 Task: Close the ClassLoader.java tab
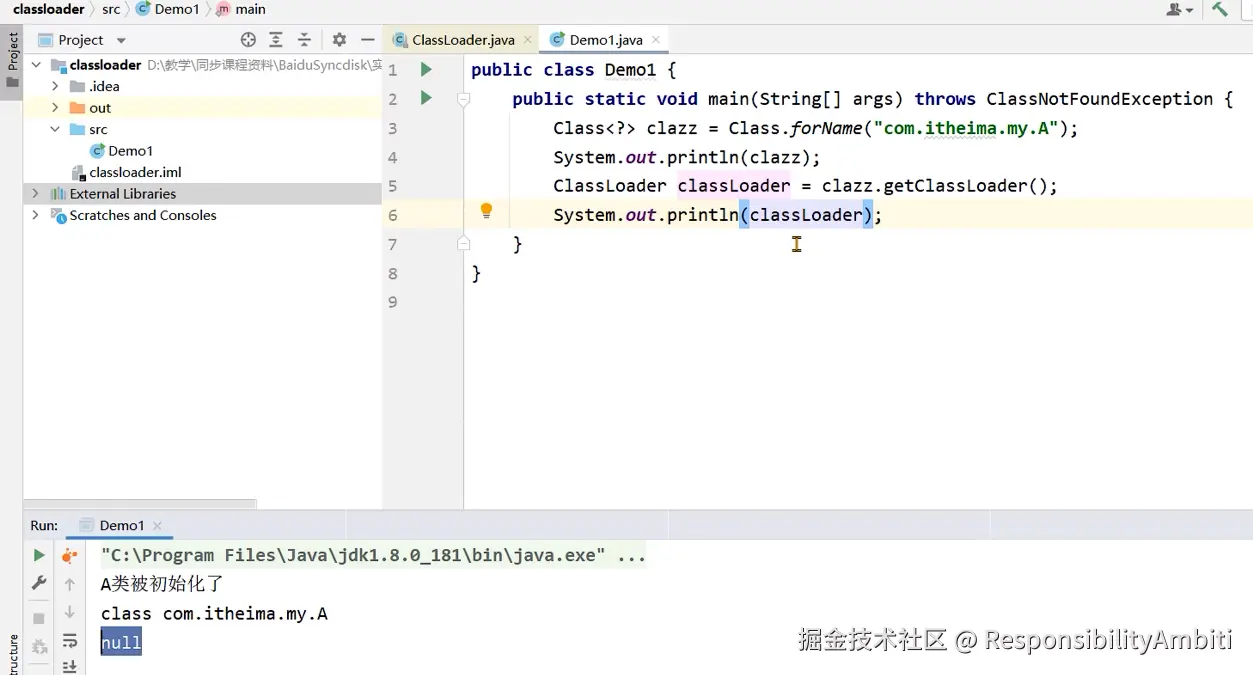point(528,40)
